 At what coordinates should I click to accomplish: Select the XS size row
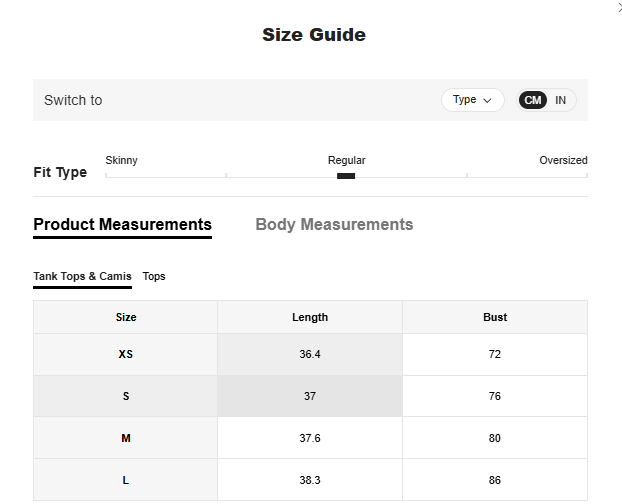(x=126, y=354)
